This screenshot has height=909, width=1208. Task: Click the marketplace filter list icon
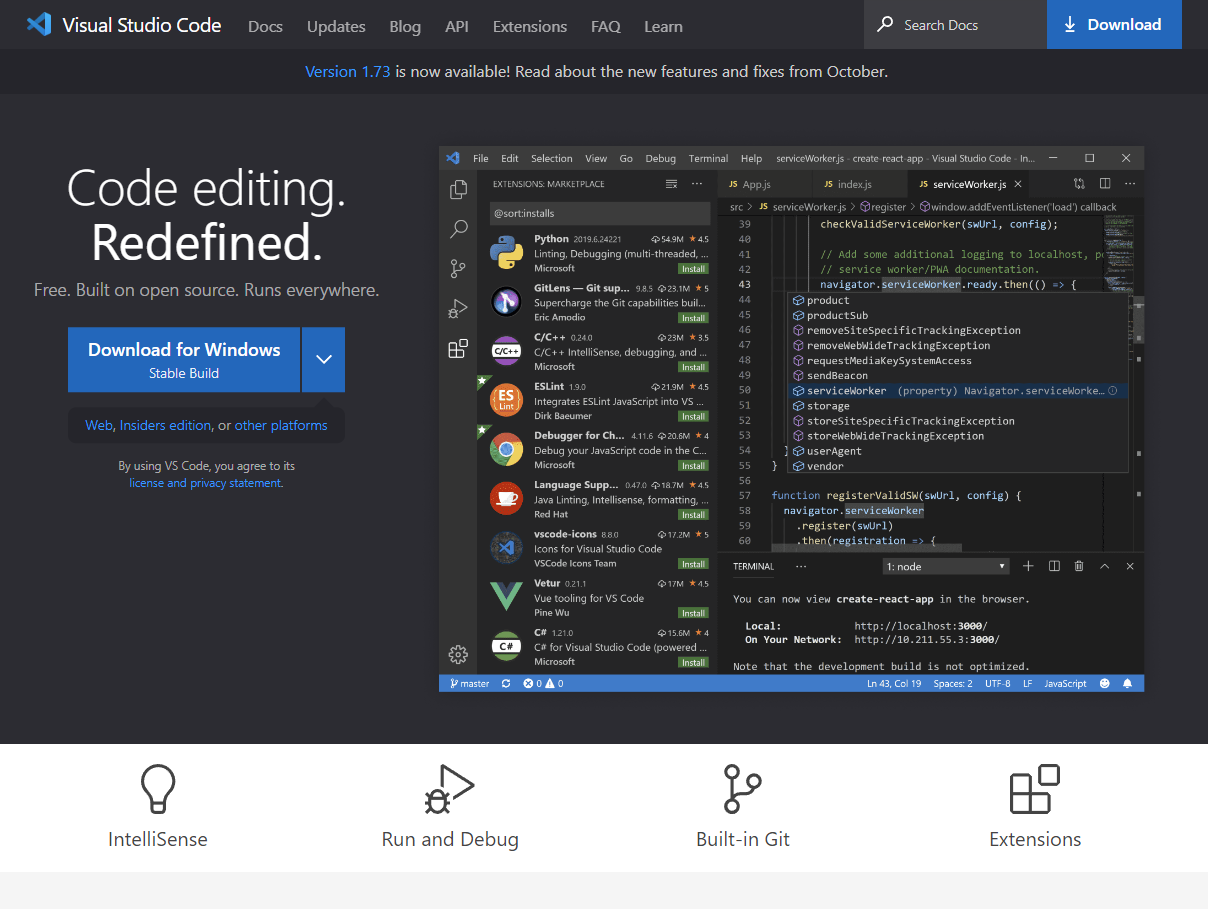[x=672, y=184]
